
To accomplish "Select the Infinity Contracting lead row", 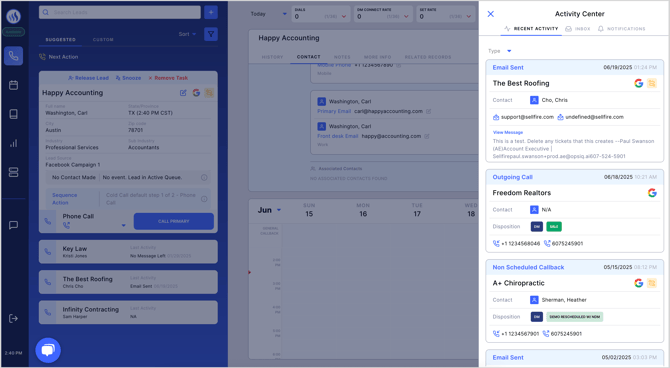I will (128, 312).
